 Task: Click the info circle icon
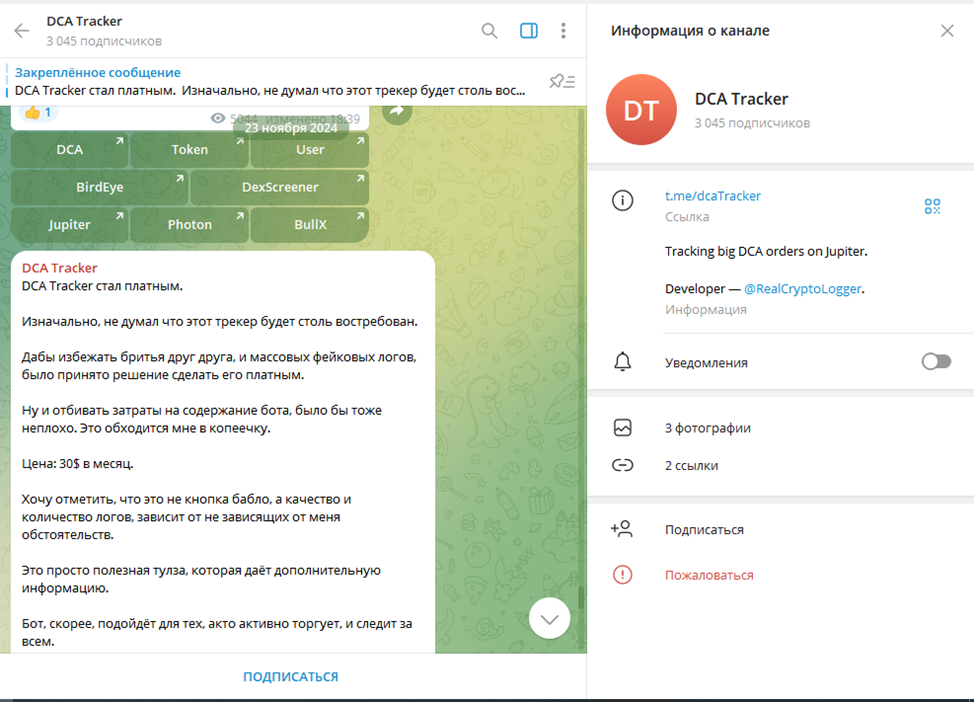tap(622, 201)
